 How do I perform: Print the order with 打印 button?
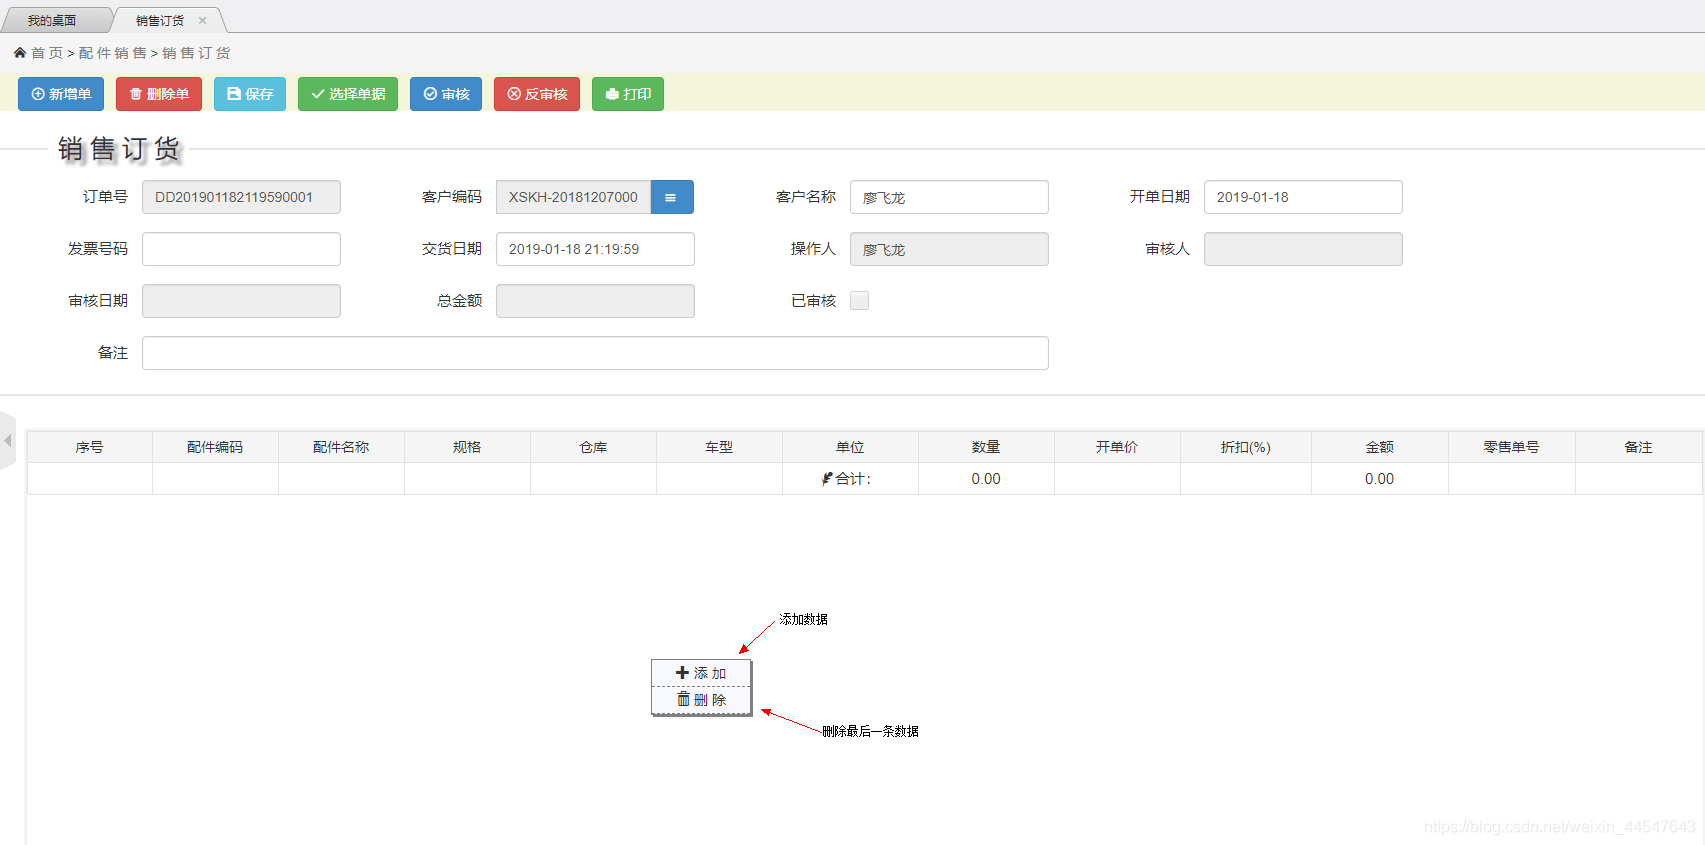628,94
